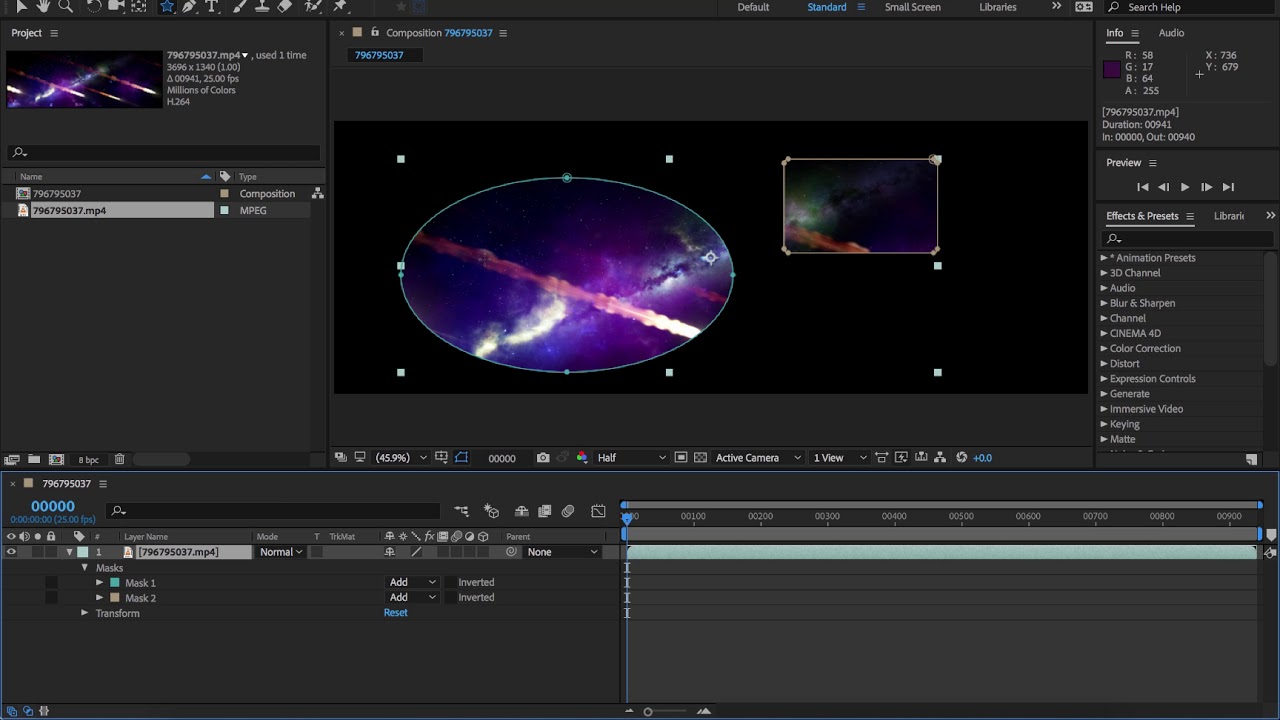
Task: Select the Hand tool
Action: [44, 7]
